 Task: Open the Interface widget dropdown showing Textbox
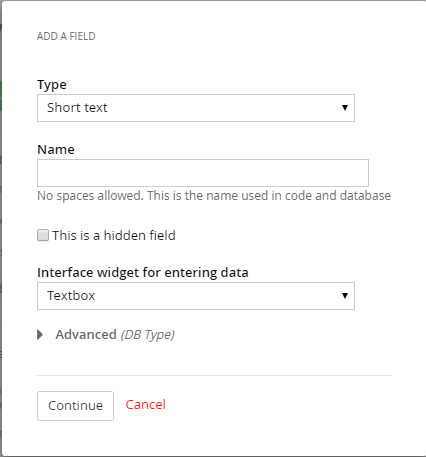pyautogui.click(x=196, y=296)
